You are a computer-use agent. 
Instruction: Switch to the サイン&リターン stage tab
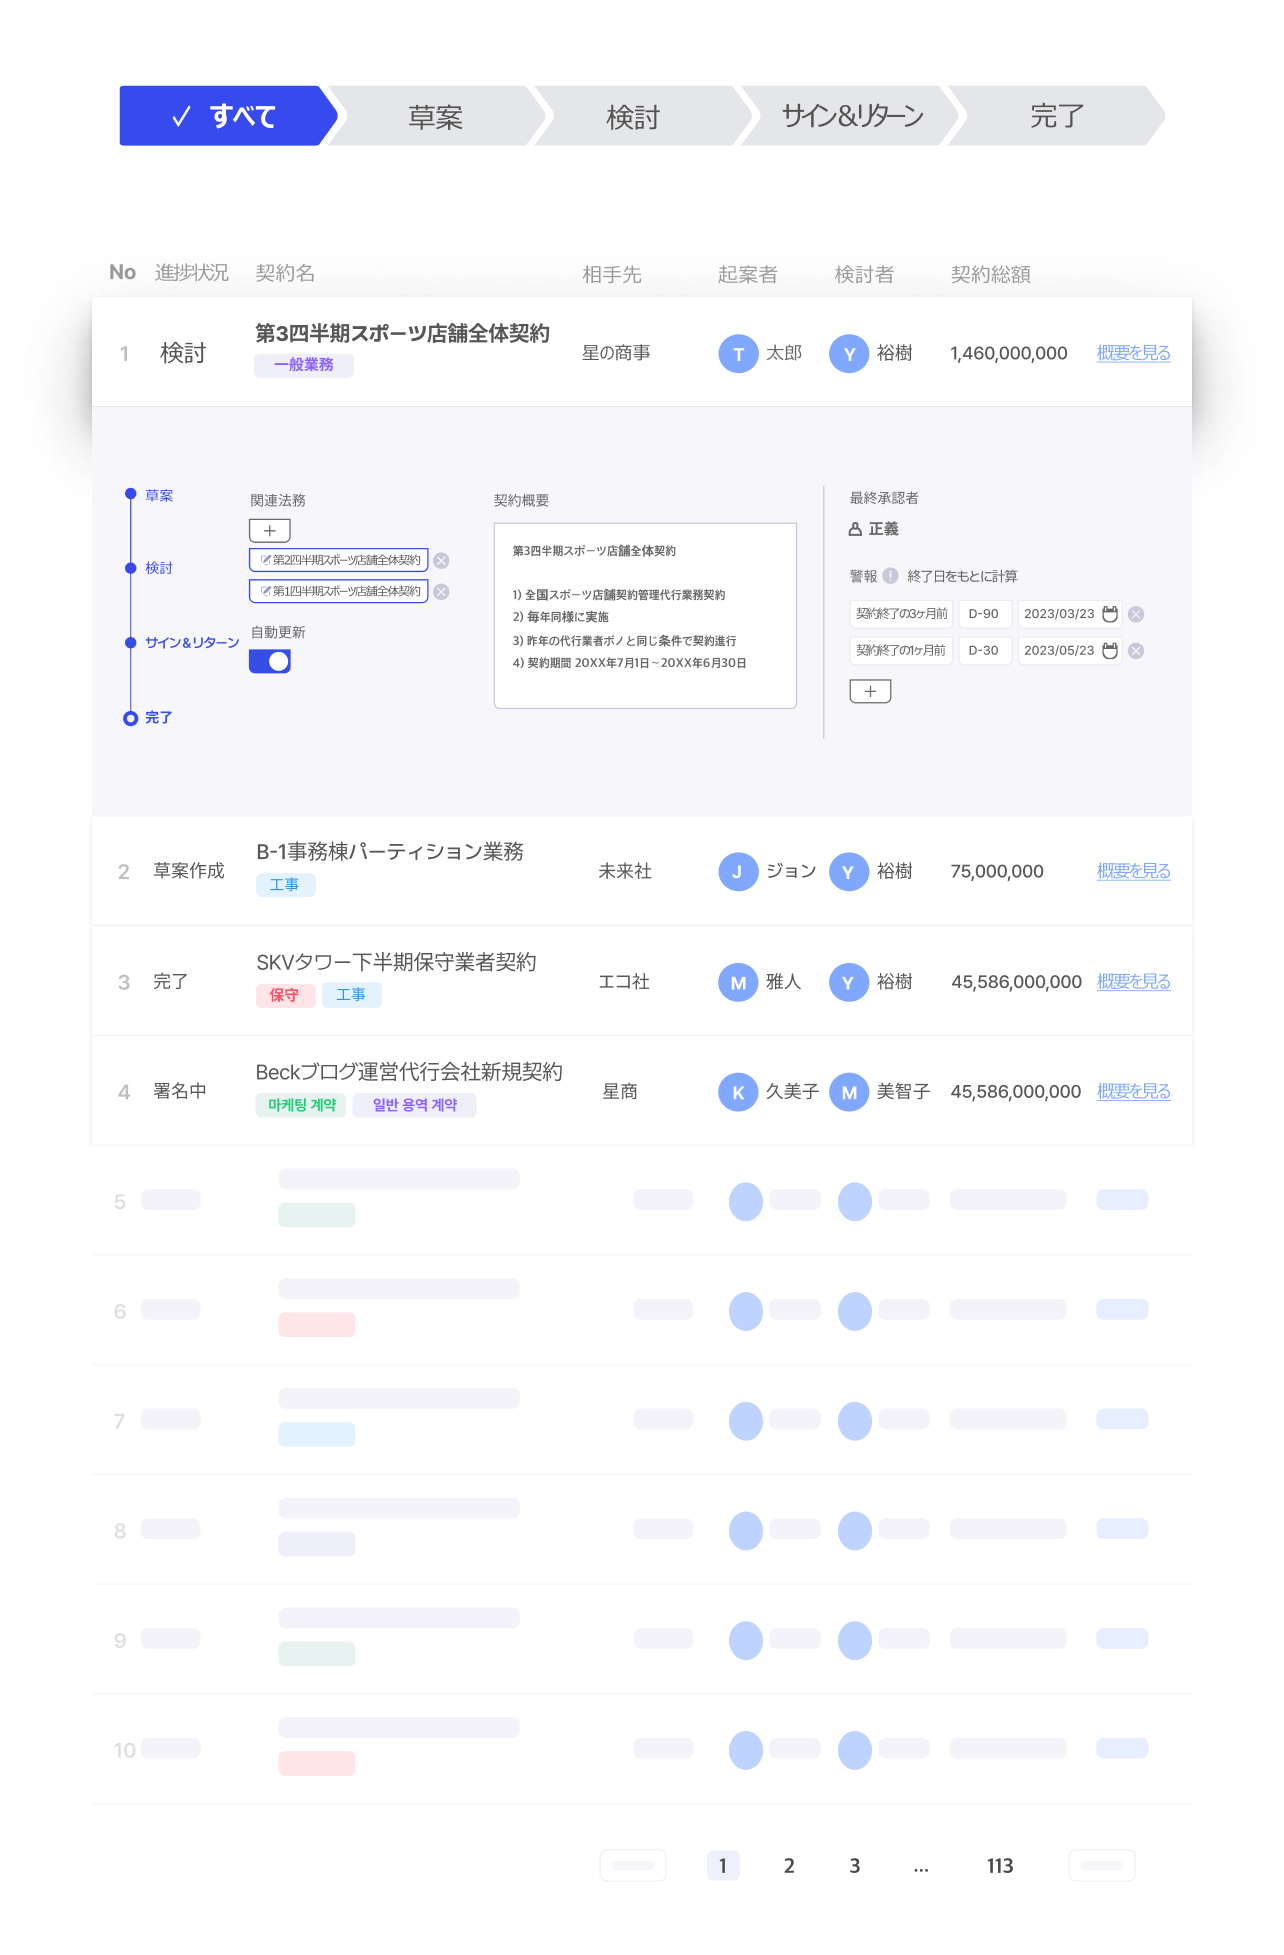[x=852, y=117]
